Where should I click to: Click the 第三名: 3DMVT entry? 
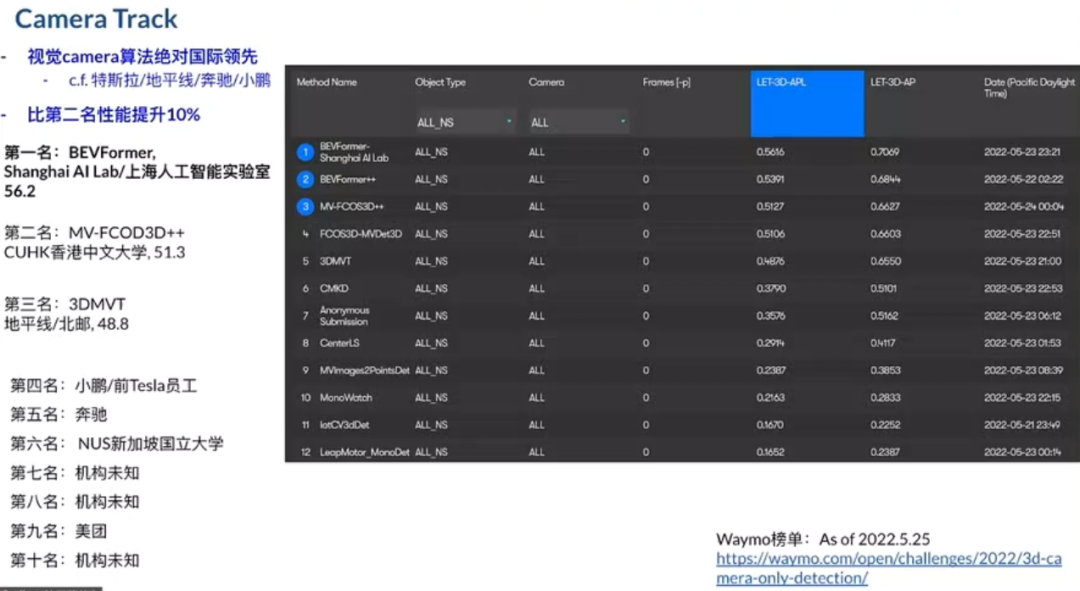[x=66, y=314]
